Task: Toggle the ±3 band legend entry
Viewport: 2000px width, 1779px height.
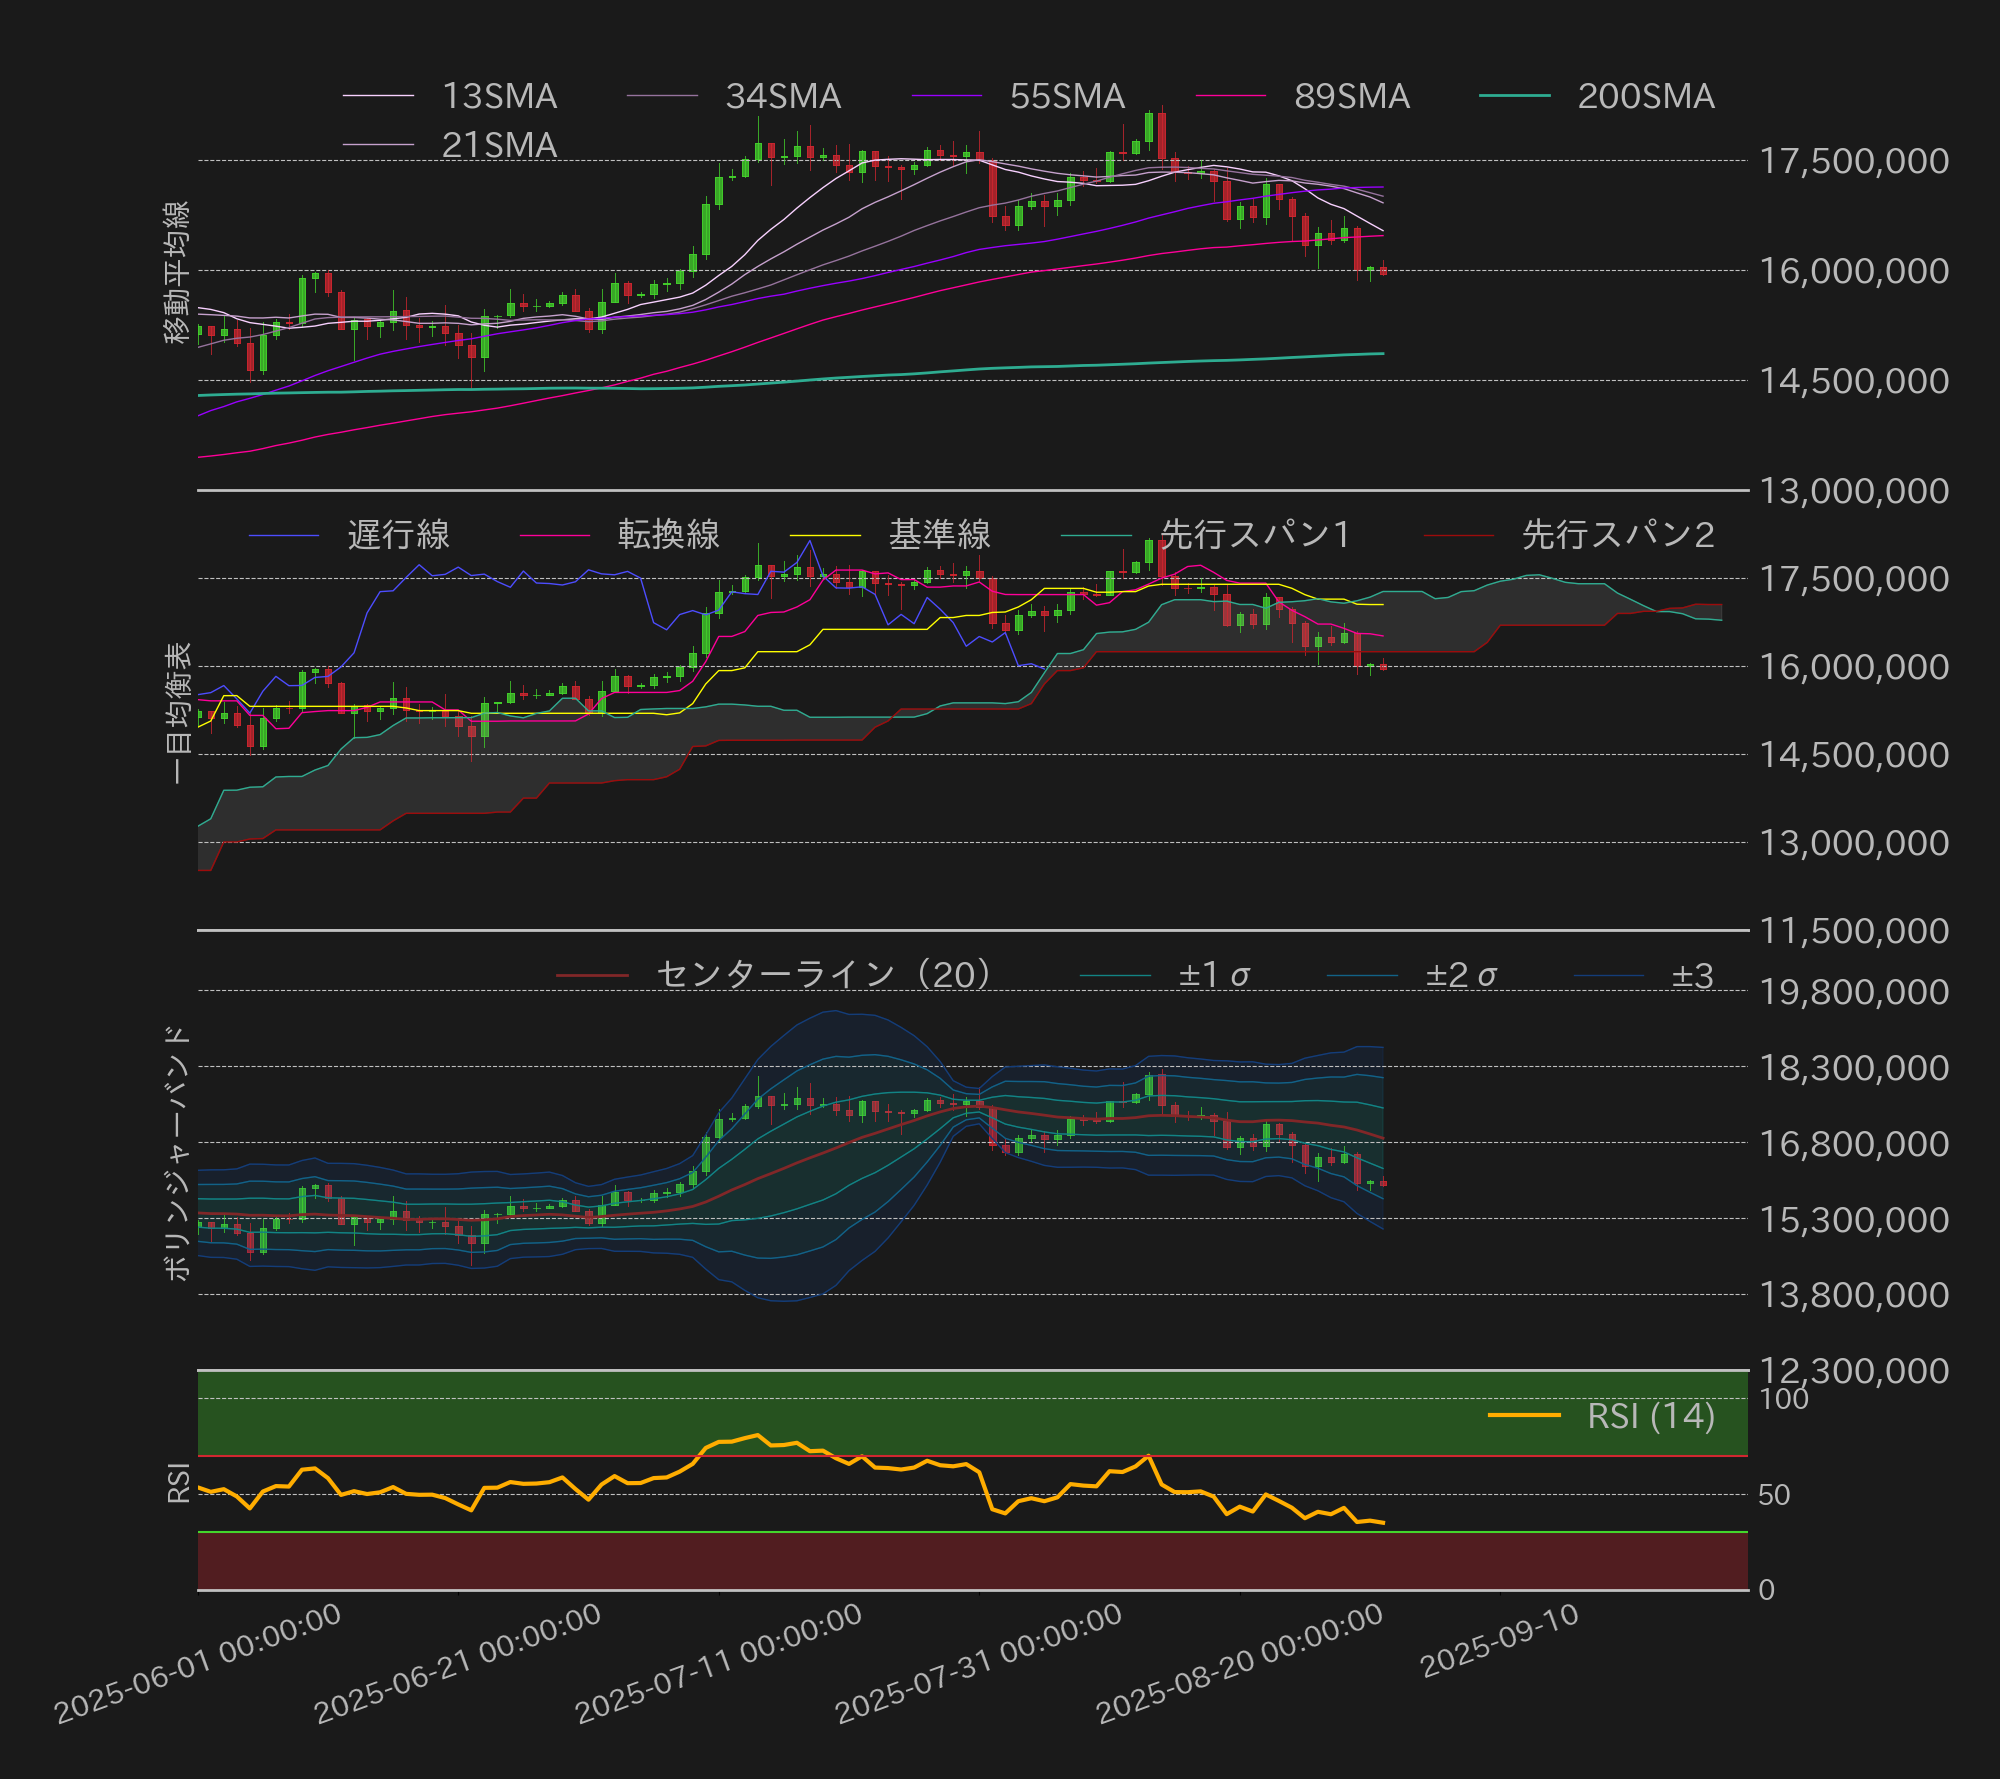Action: pyautogui.click(x=1692, y=975)
